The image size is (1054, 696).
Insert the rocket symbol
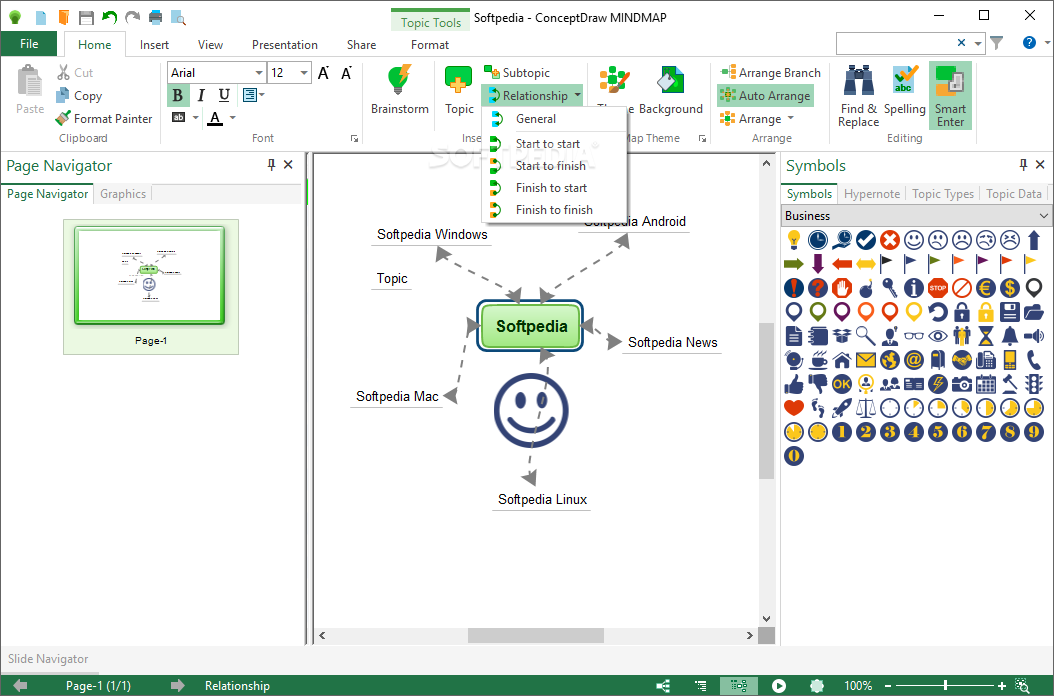[842, 408]
